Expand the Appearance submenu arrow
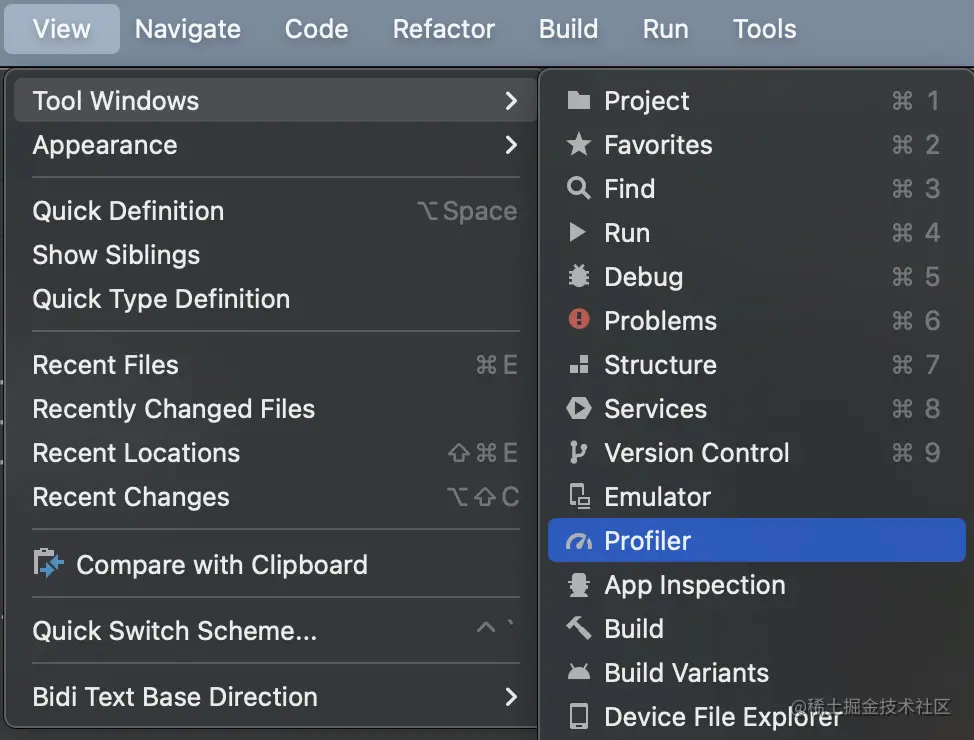The height and width of the screenshot is (740, 974). tap(511, 145)
